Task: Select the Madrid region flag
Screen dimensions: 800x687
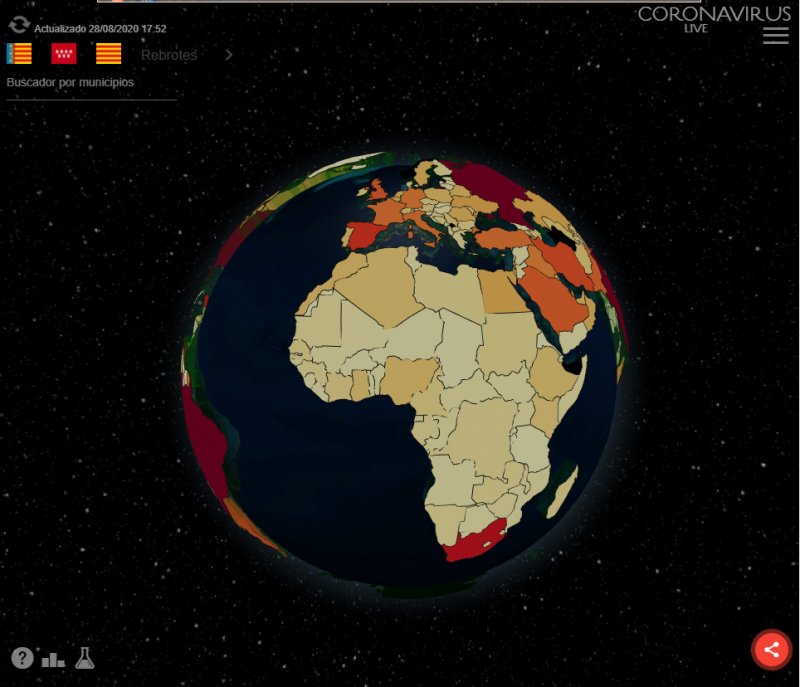Action: click(64, 54)
